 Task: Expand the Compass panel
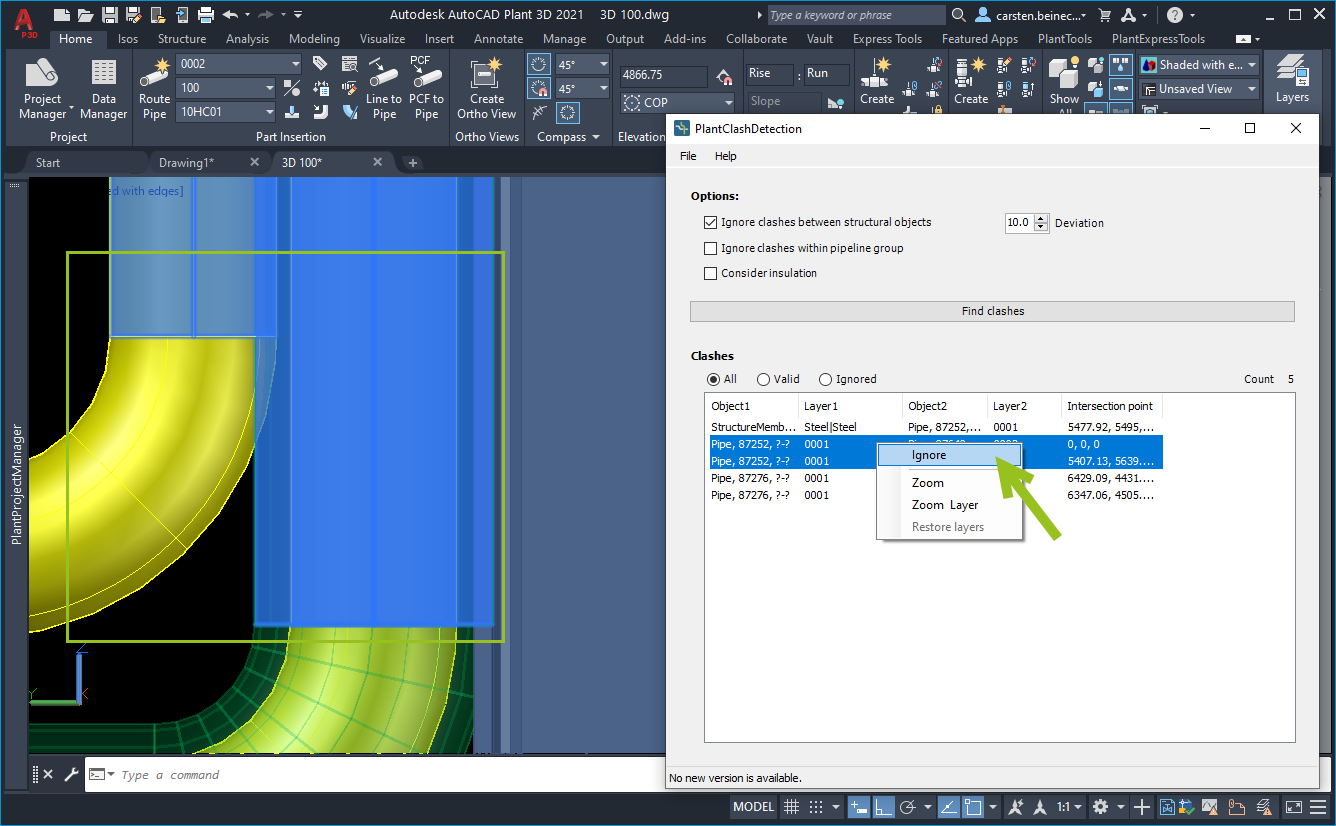click(x=568, y=137)
